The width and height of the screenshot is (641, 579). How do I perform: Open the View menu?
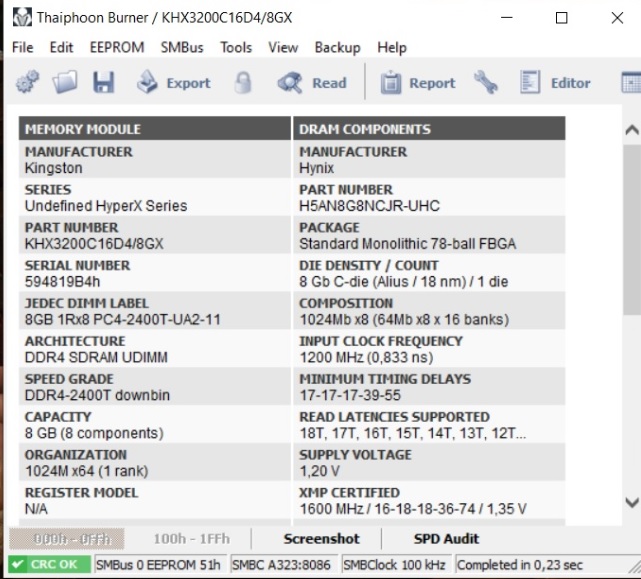coord(283,47)
